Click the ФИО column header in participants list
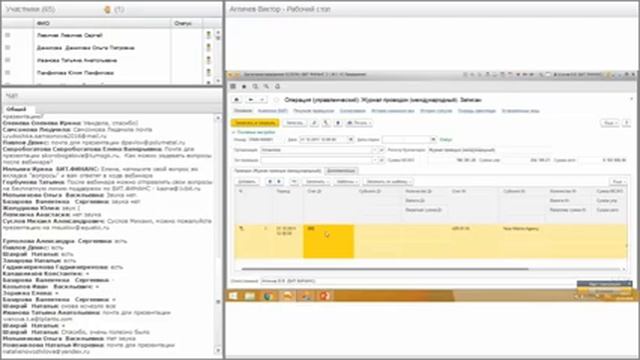The height and width of the screenshot is (360, 640). (x=102, y=23)
